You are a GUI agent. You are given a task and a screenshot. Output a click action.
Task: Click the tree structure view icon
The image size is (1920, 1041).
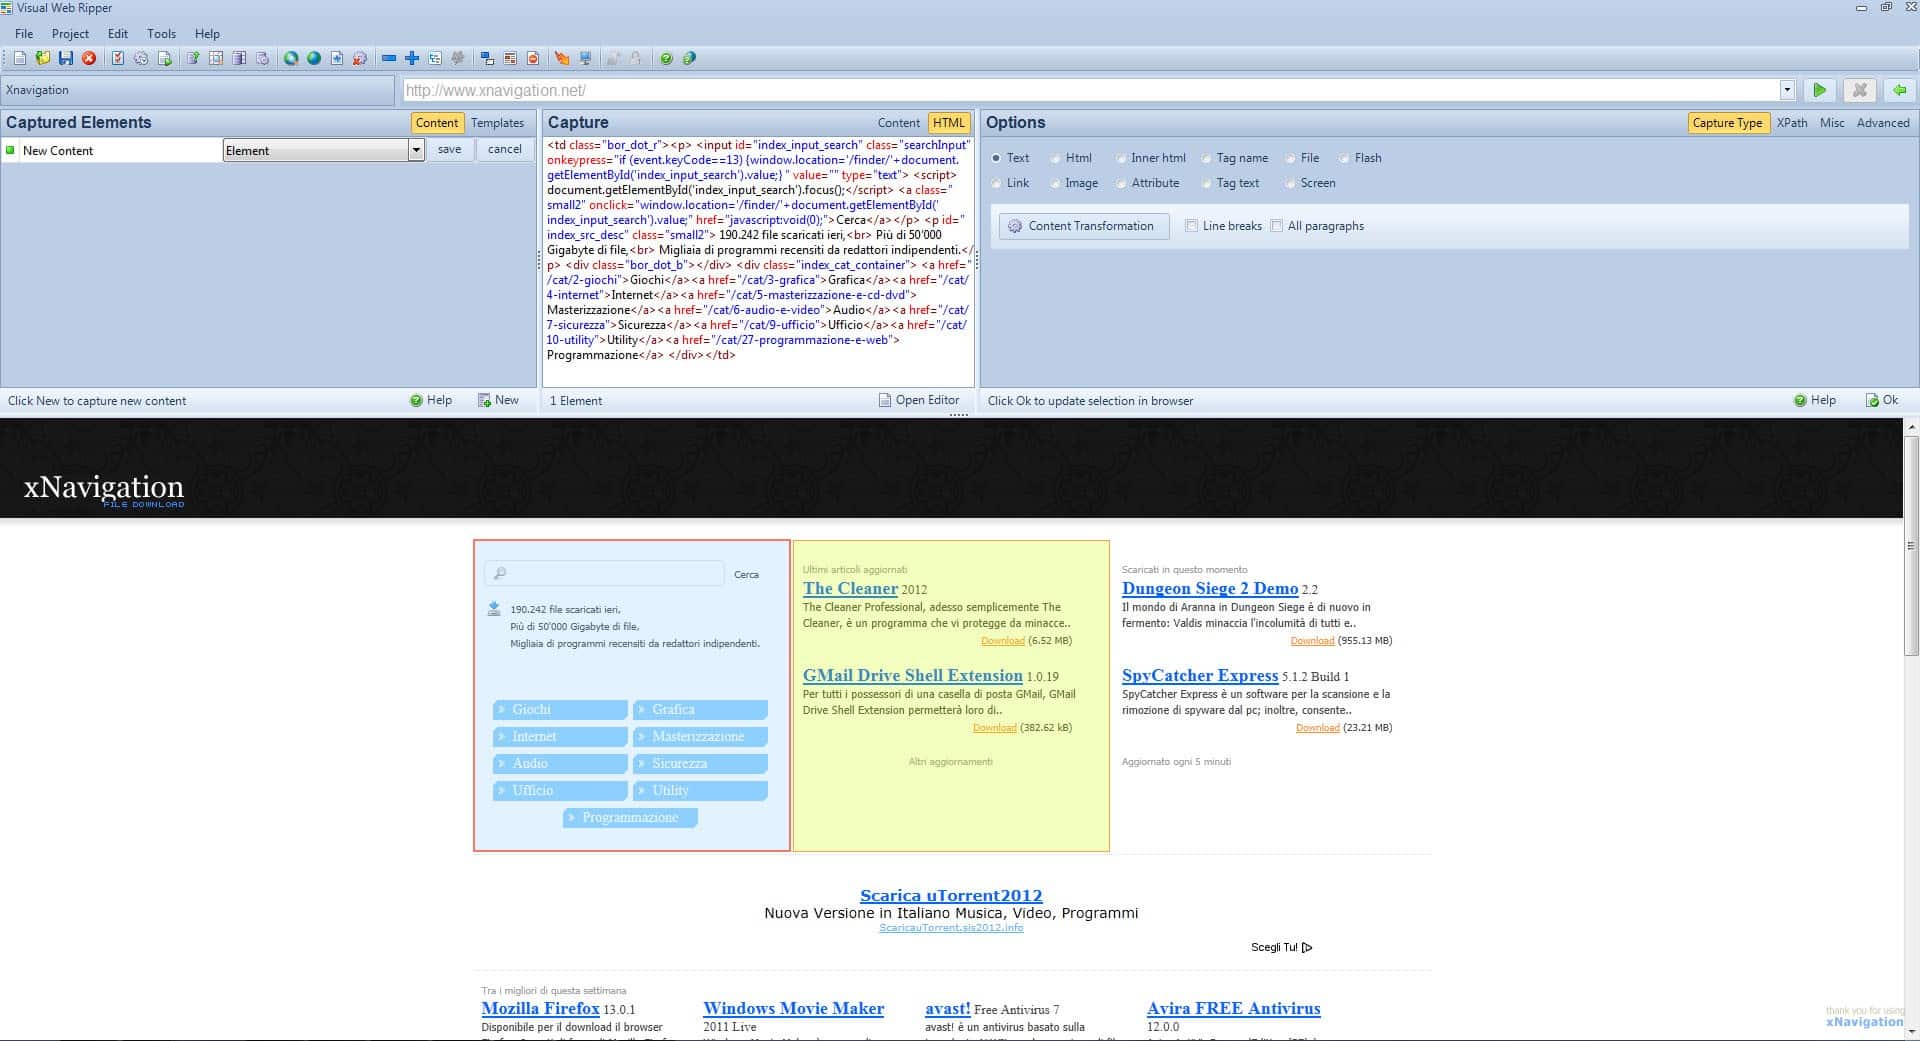435,58
